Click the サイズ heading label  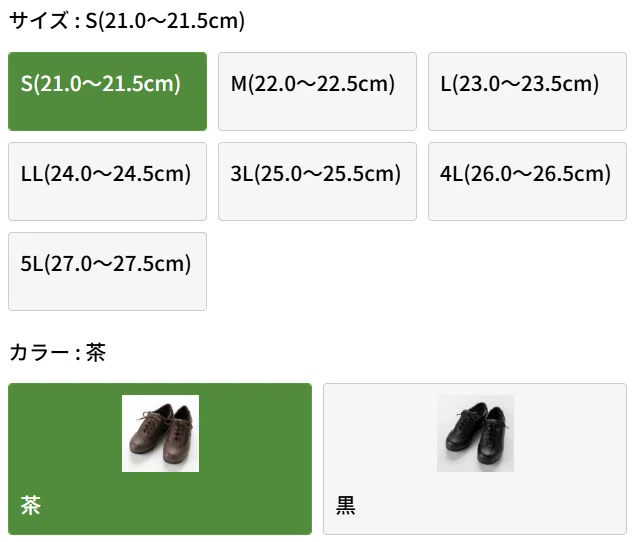pos(38,20)
